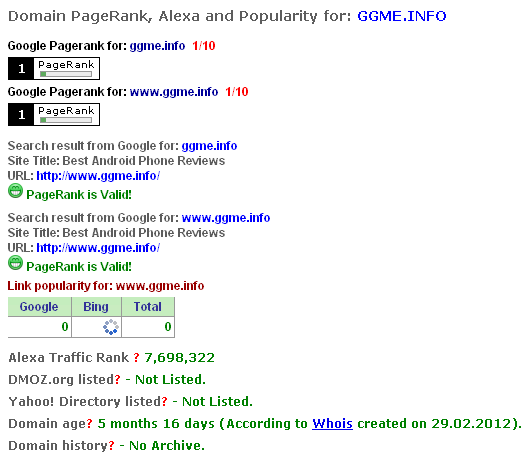529x460 pixels.
Task: Click the Total count value 0
Action: pyautogui.click(x=168, y=327)
